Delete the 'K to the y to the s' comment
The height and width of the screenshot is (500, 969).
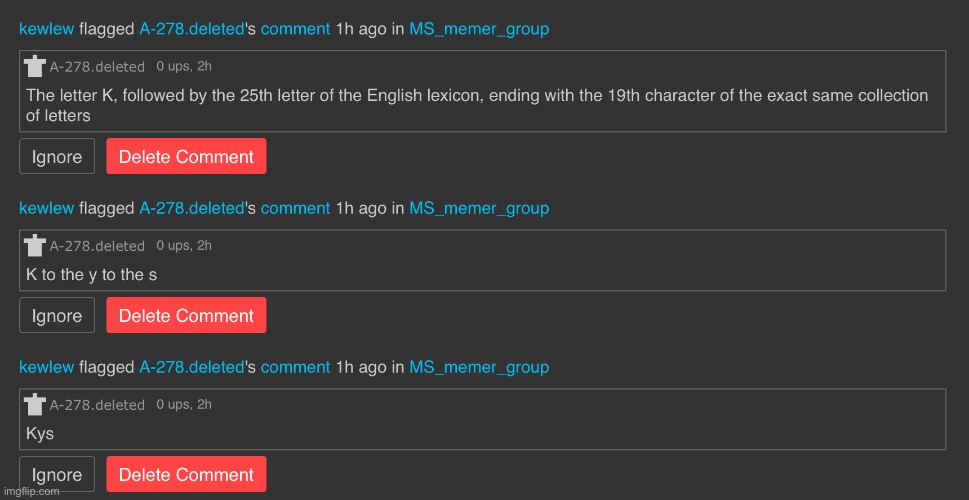click(x=186, y=315)
